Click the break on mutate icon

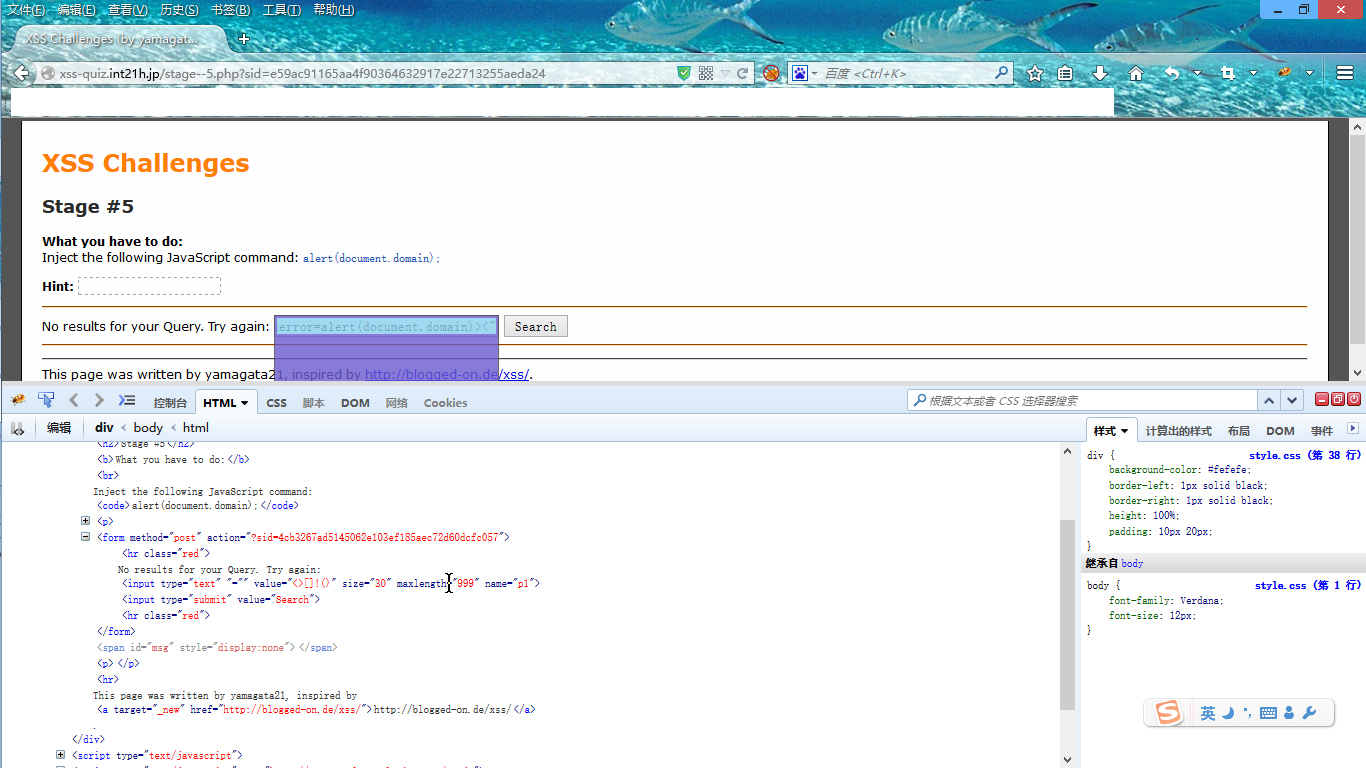click(17, 428)
